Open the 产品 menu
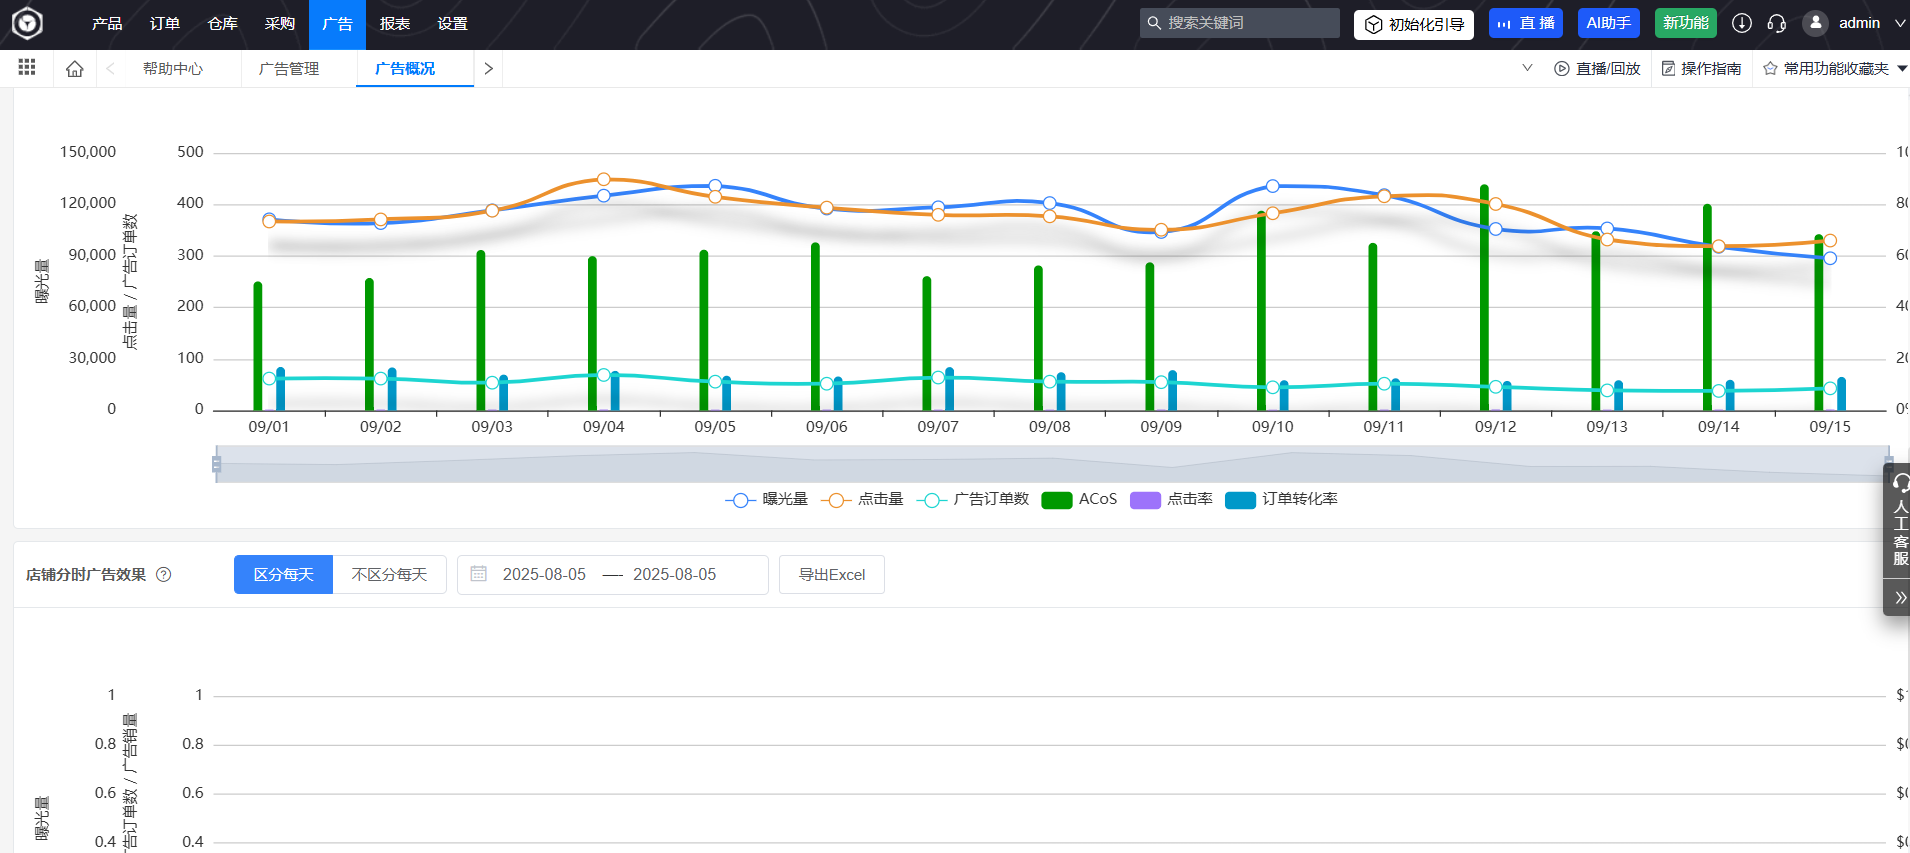 (x=107, y=24)
